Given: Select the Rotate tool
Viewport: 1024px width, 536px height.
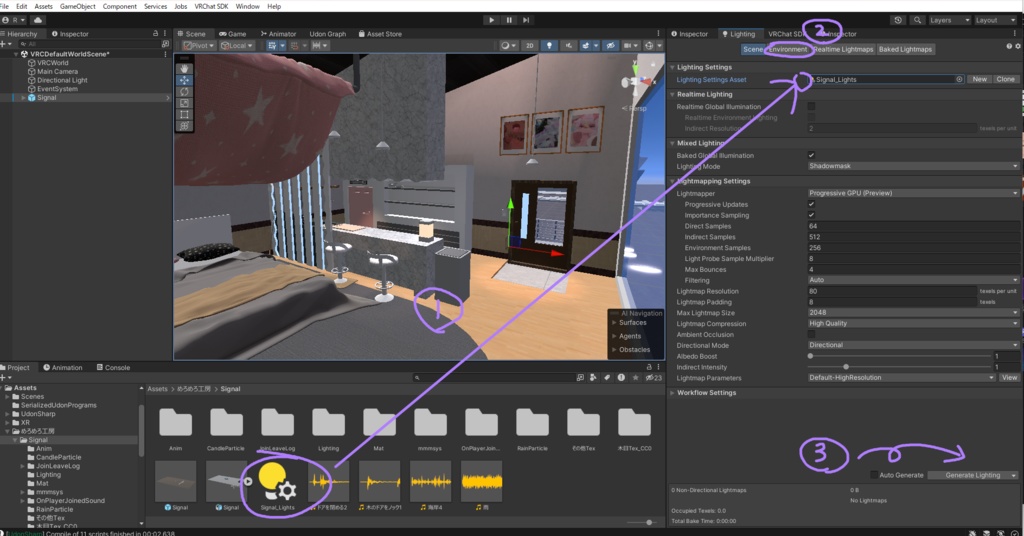Looking at the screenshot, I should coord(184,91).
